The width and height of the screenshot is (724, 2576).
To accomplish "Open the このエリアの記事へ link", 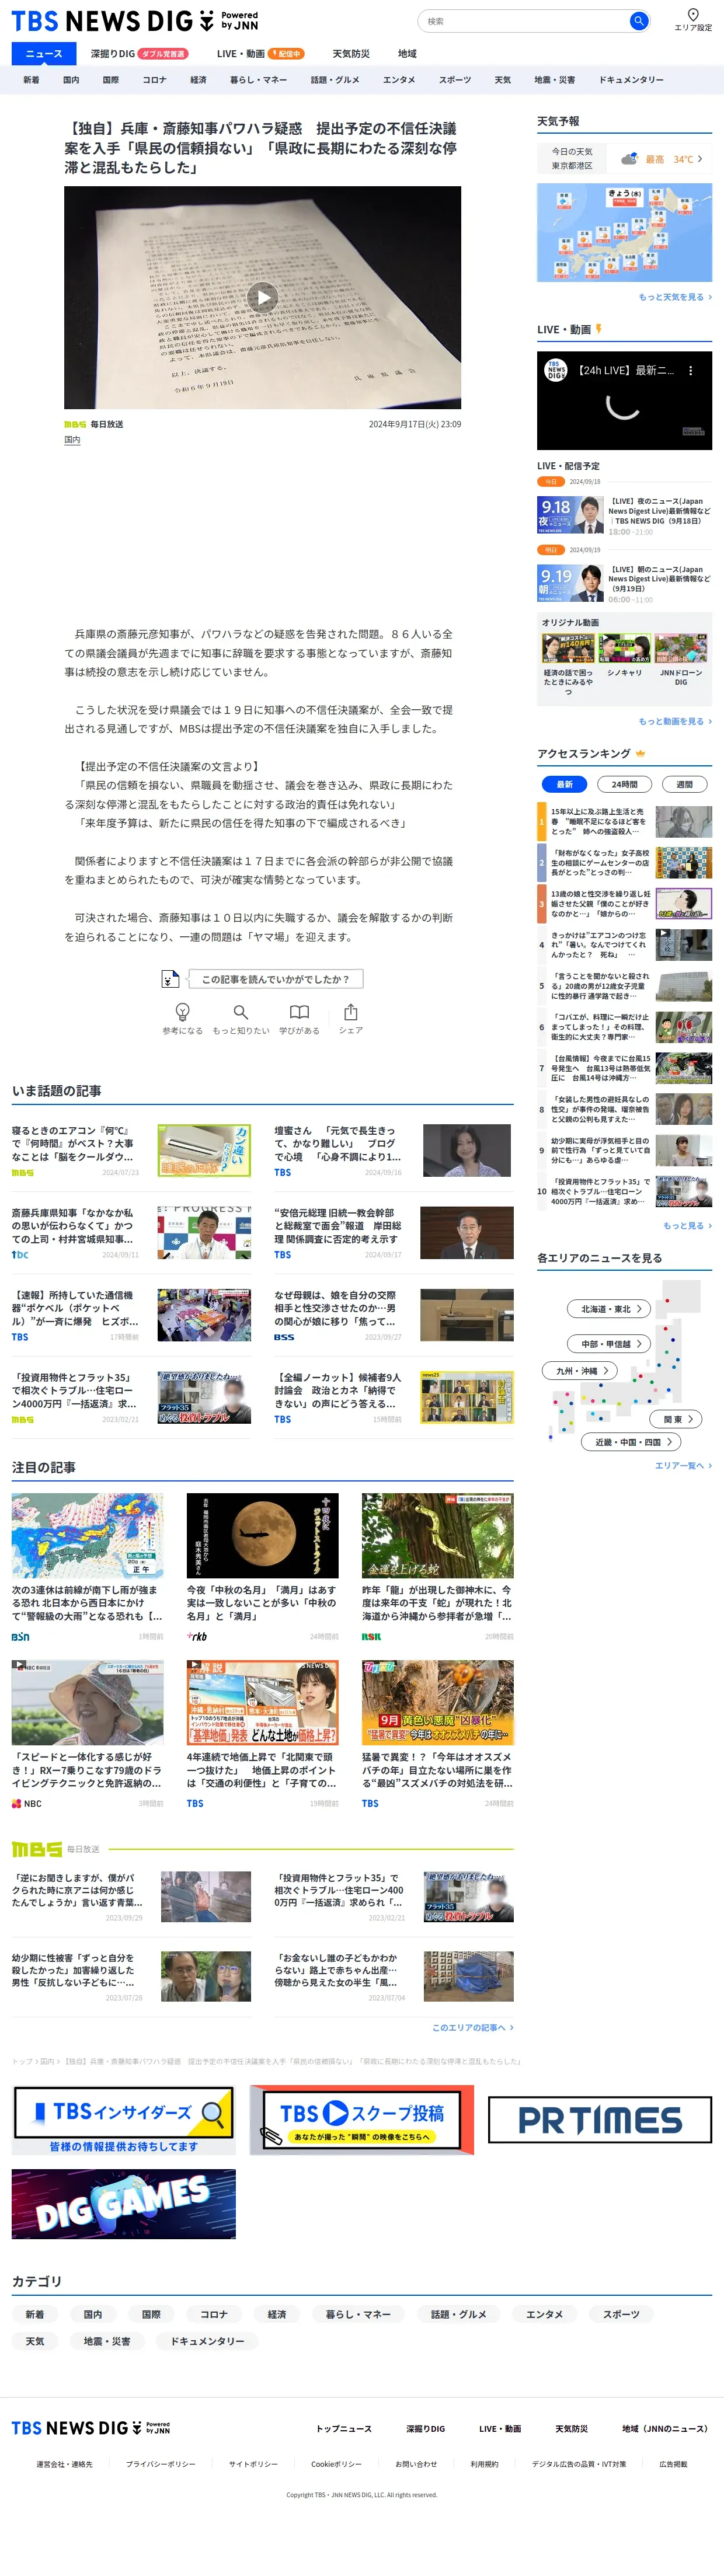I will click(x=473, y=2028).
